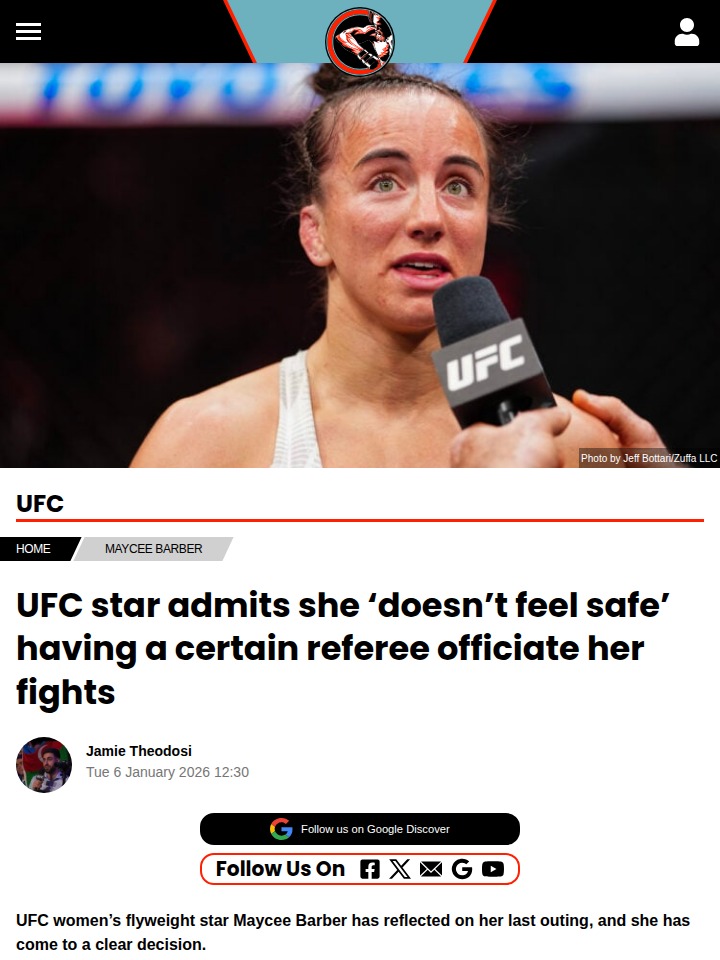Open the hamburger navigation menu
Viewport: 720px width, 960px height.
(28, 31)
